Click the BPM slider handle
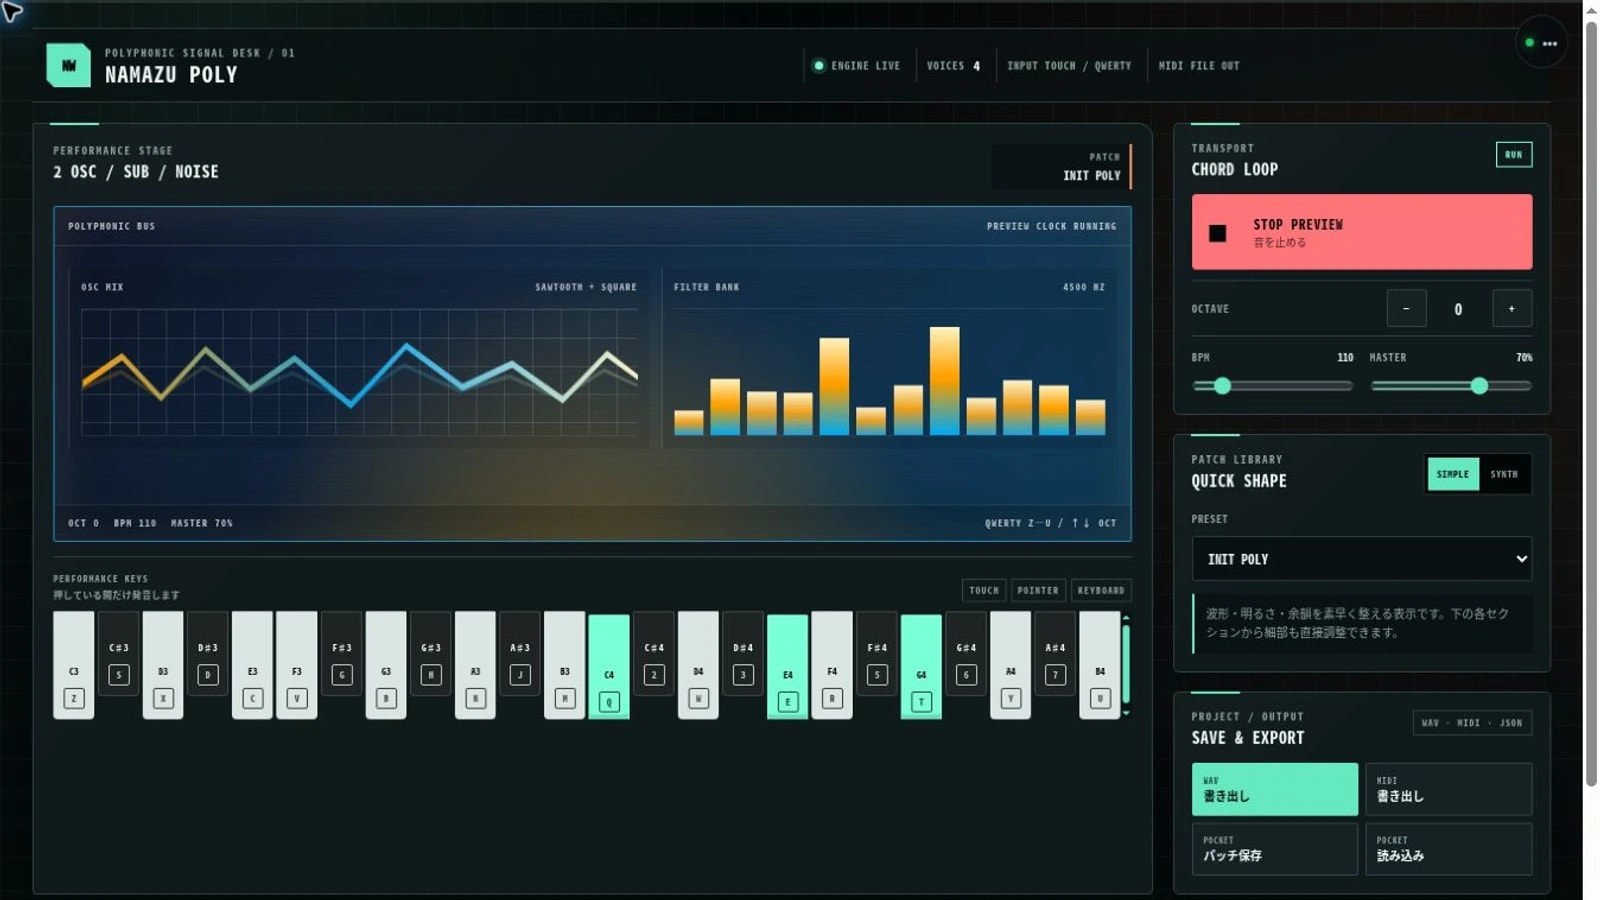1600x900 pixels. coord(1222,386)
